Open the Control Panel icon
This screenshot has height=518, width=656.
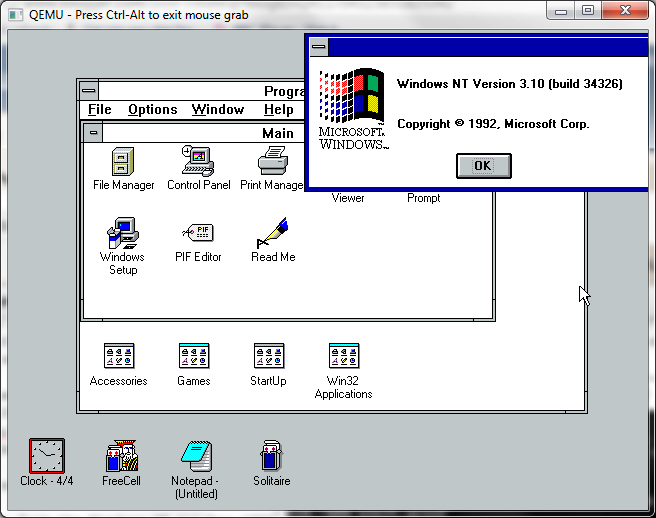pos(198,161)
